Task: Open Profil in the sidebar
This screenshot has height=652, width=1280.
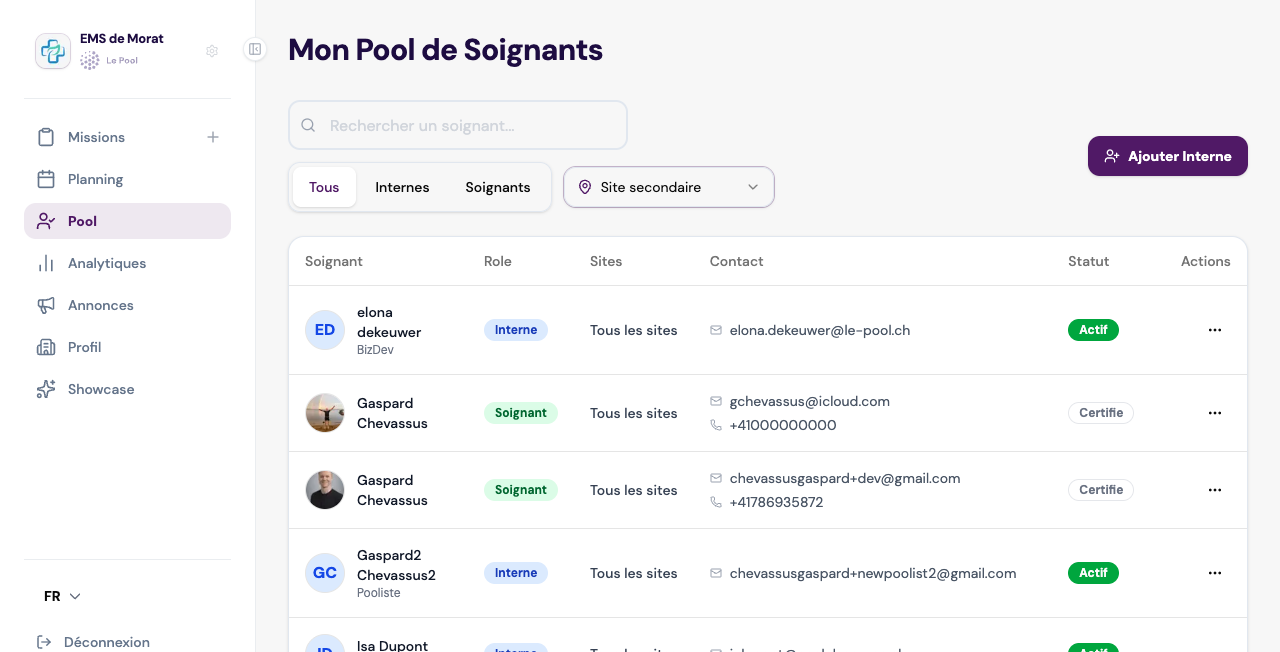Action: tap(127, 347)
